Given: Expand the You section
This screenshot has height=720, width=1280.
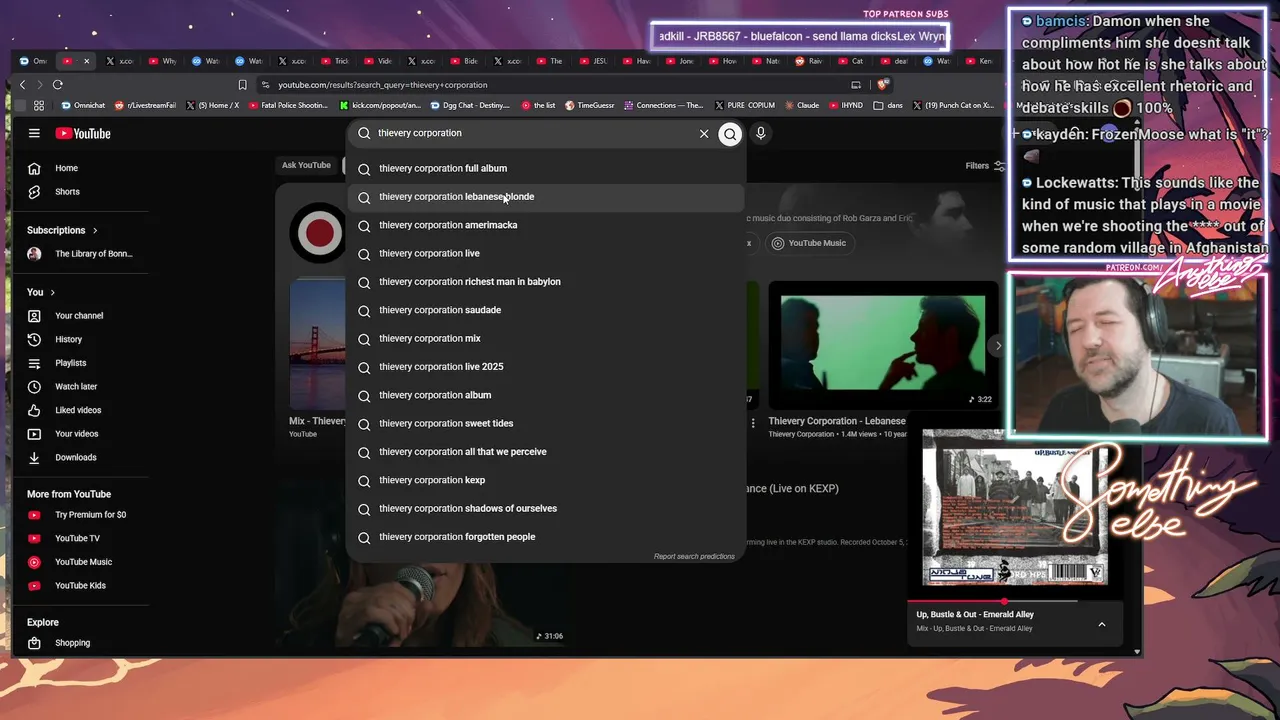Looking at the screenshot, I should (x=41, y=292).
